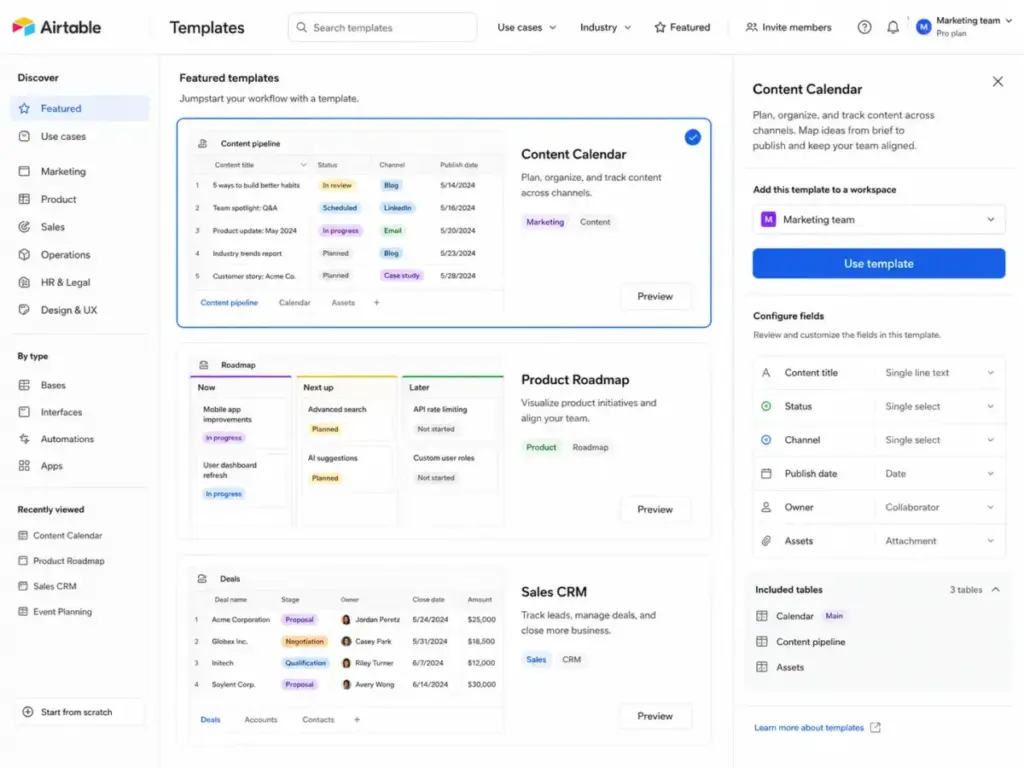Click the Bases type icon
Screen dimensions: 1024x768
(x=24, y=385)
